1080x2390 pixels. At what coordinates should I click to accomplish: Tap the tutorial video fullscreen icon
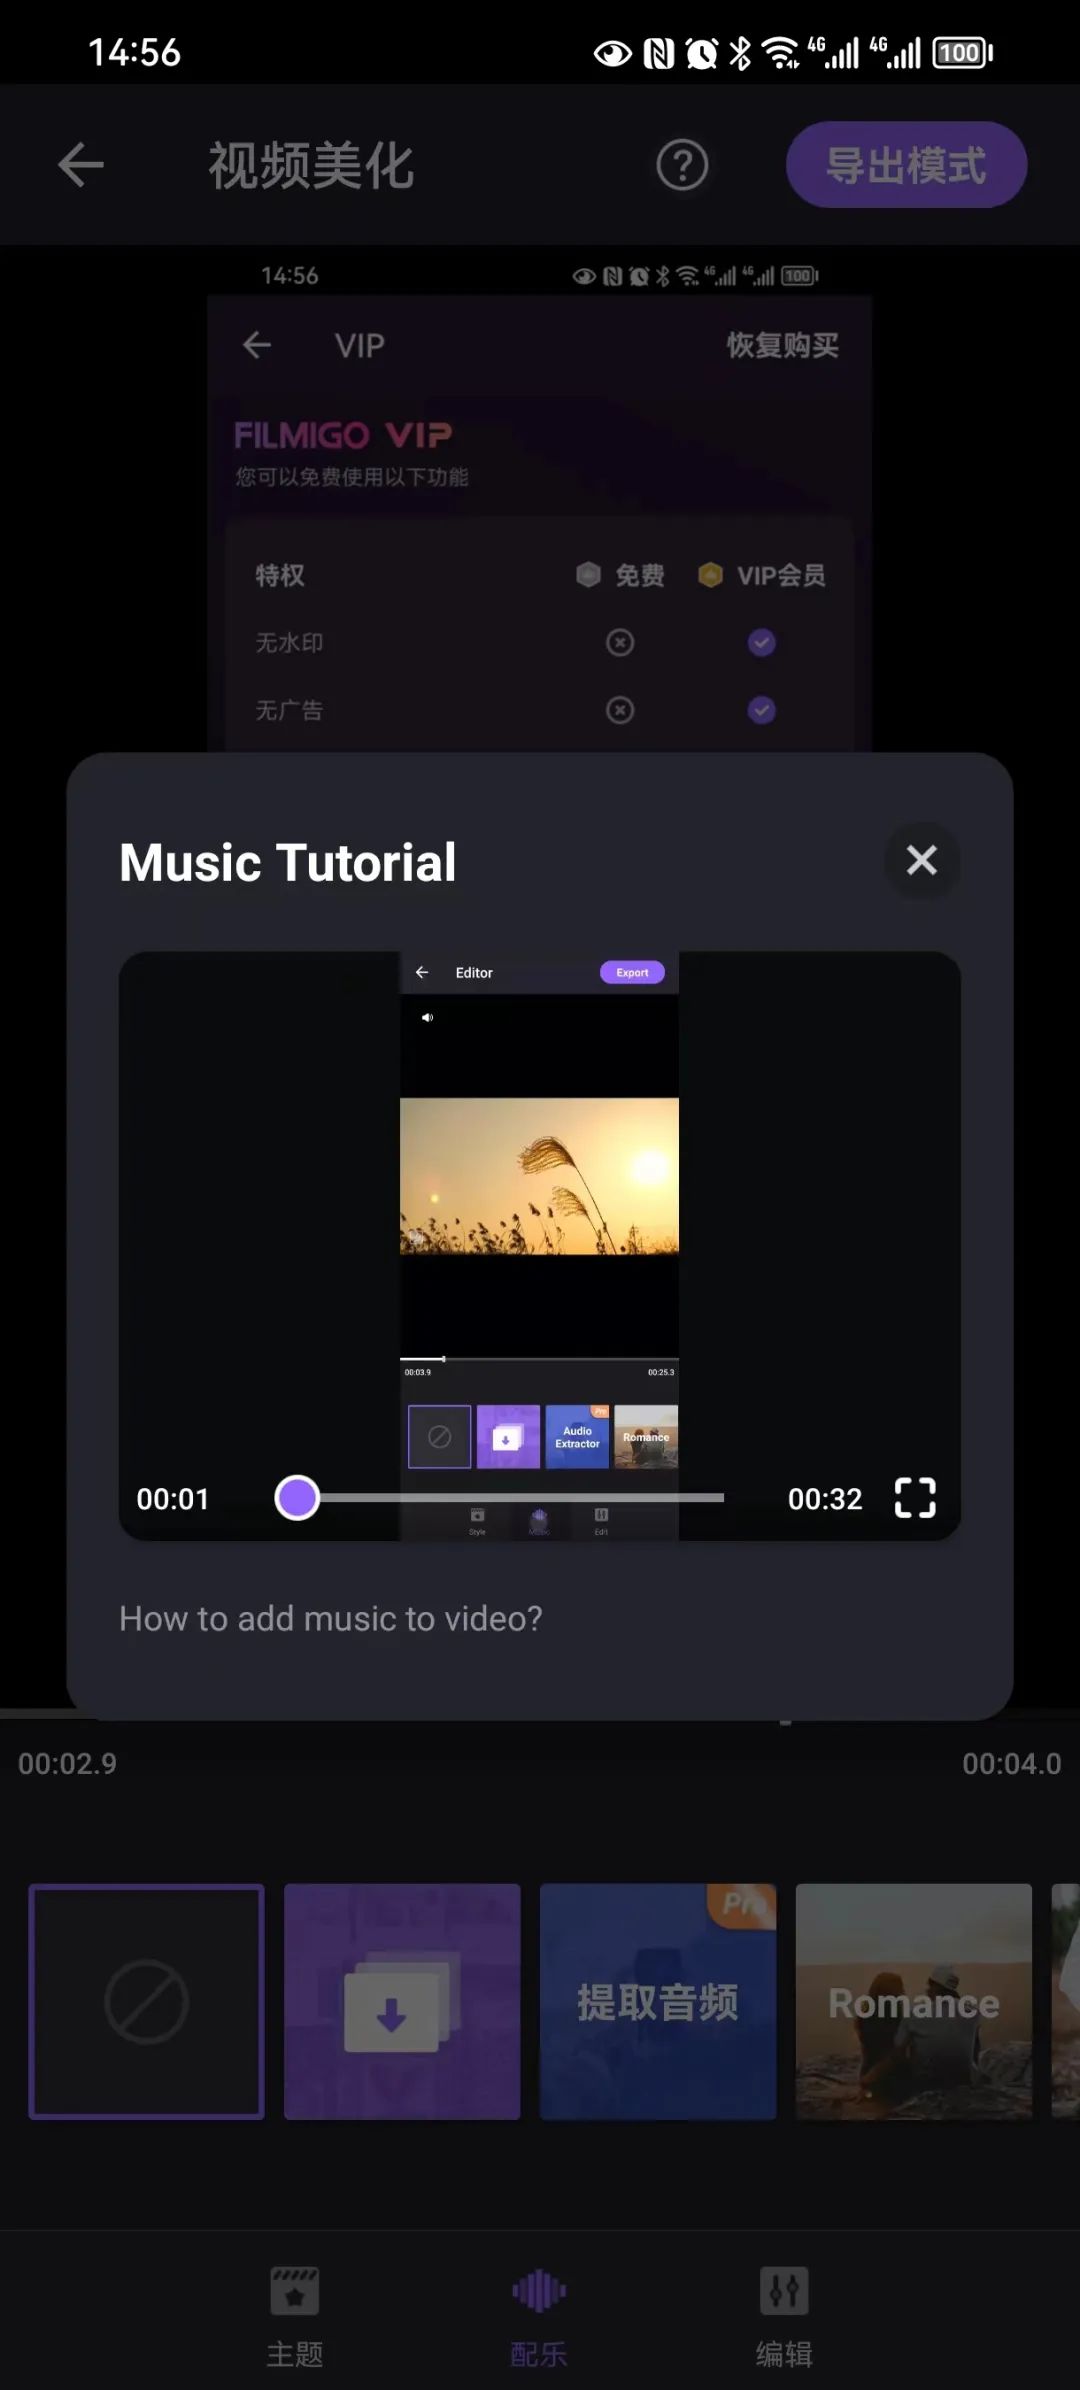915,1498
